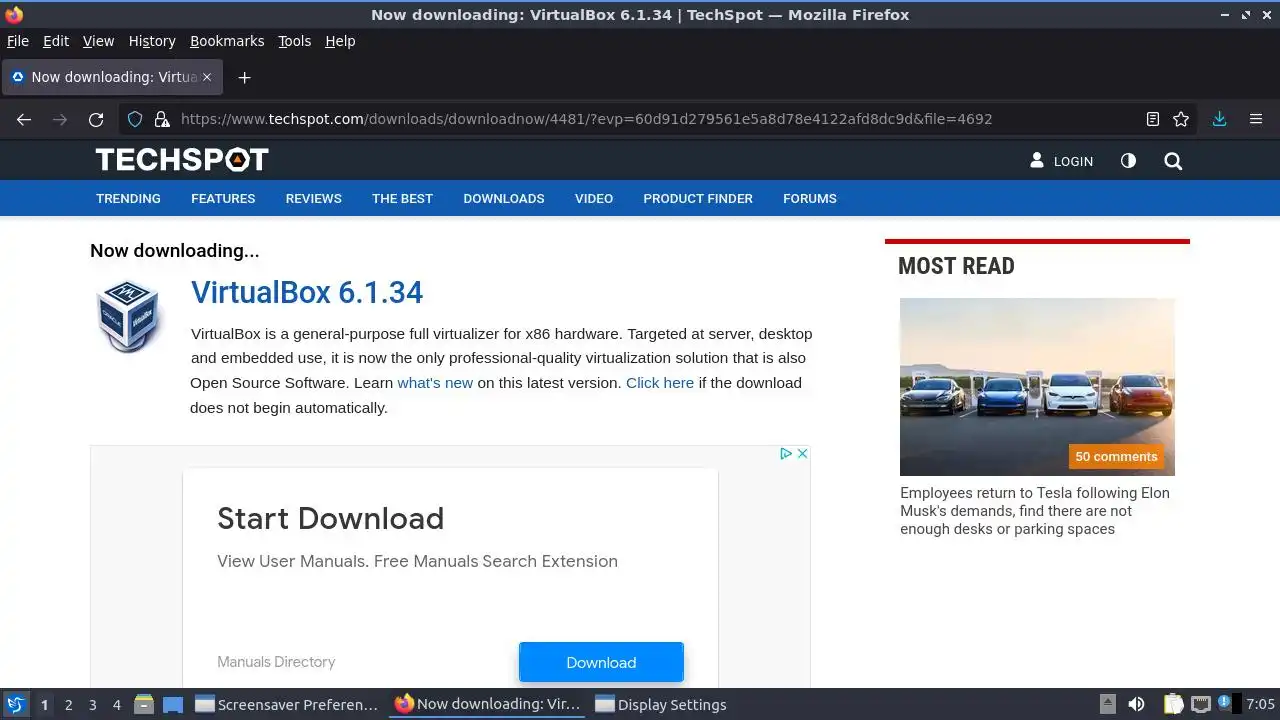Go back to the previous page

point(24,119)
